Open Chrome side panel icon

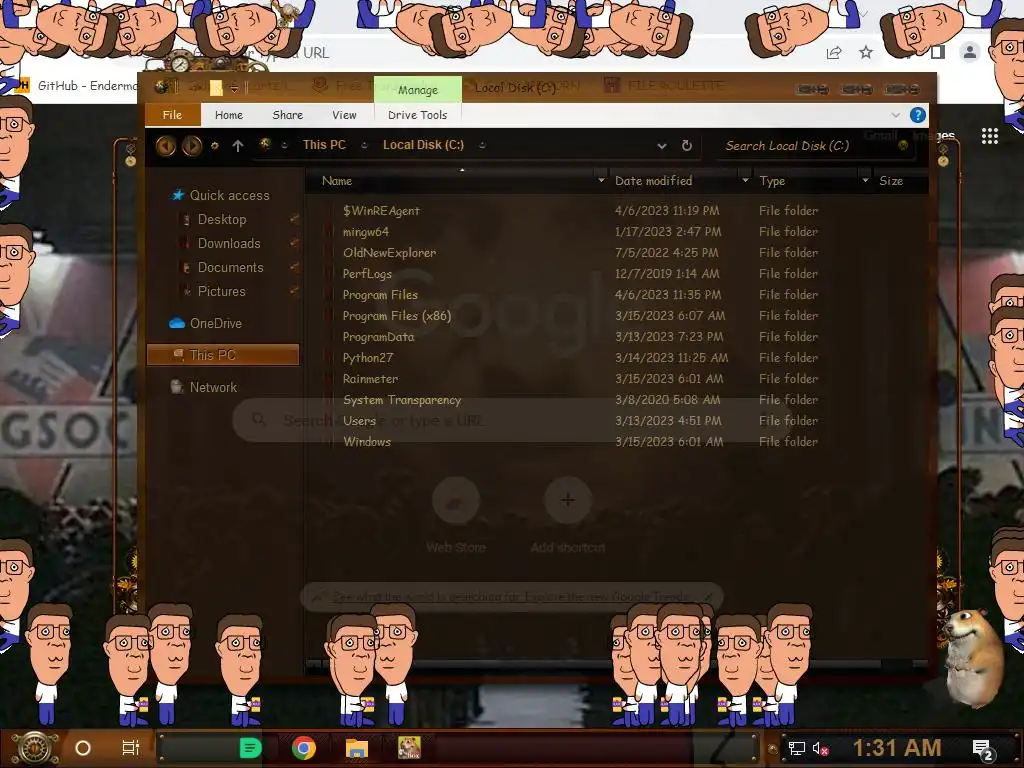click(x=938, y=52)
